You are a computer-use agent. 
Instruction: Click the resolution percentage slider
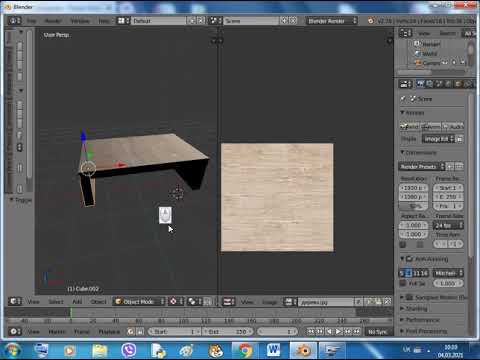pos(413,206)
